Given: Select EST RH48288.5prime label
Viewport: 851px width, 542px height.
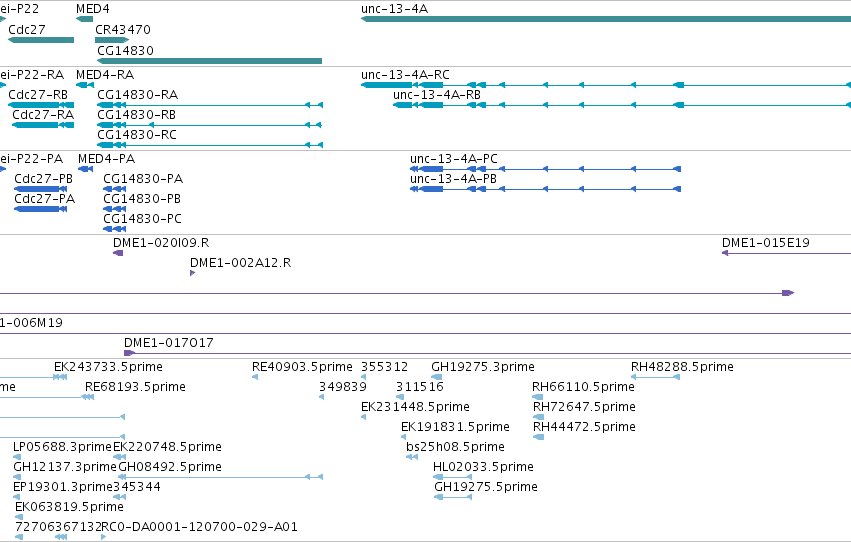Looking at the screenshot, I should [x=682, y=366].
